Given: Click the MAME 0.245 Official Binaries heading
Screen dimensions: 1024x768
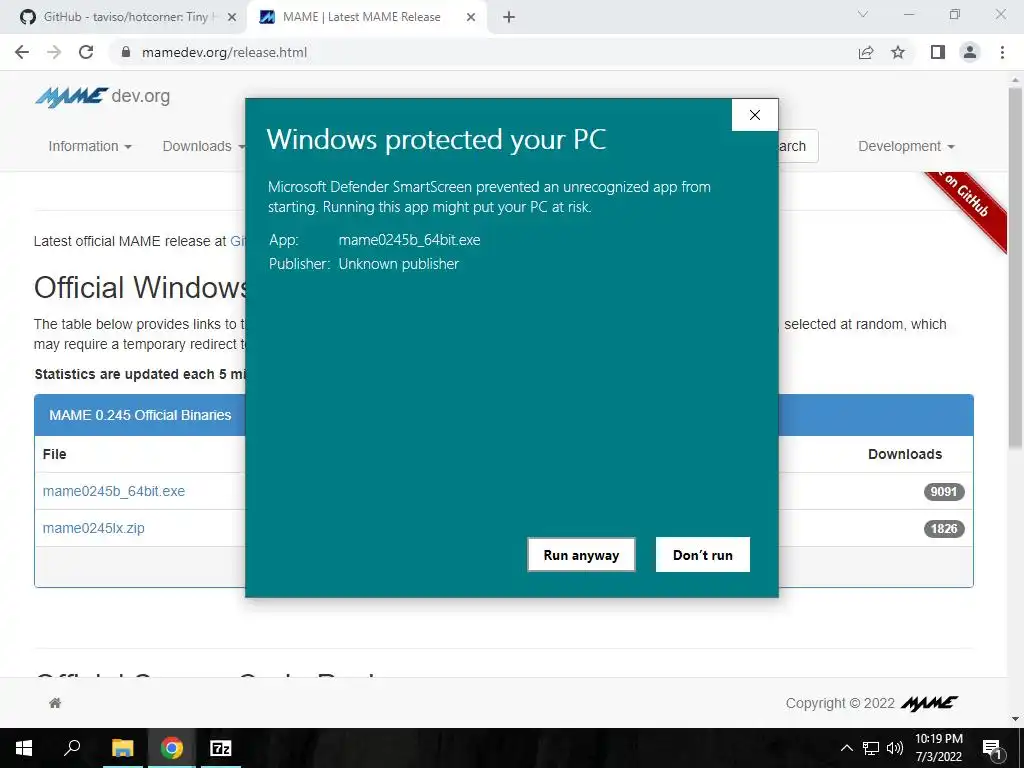Looking at the screenshot, I should pyautogui.click(x=140, y=415).
